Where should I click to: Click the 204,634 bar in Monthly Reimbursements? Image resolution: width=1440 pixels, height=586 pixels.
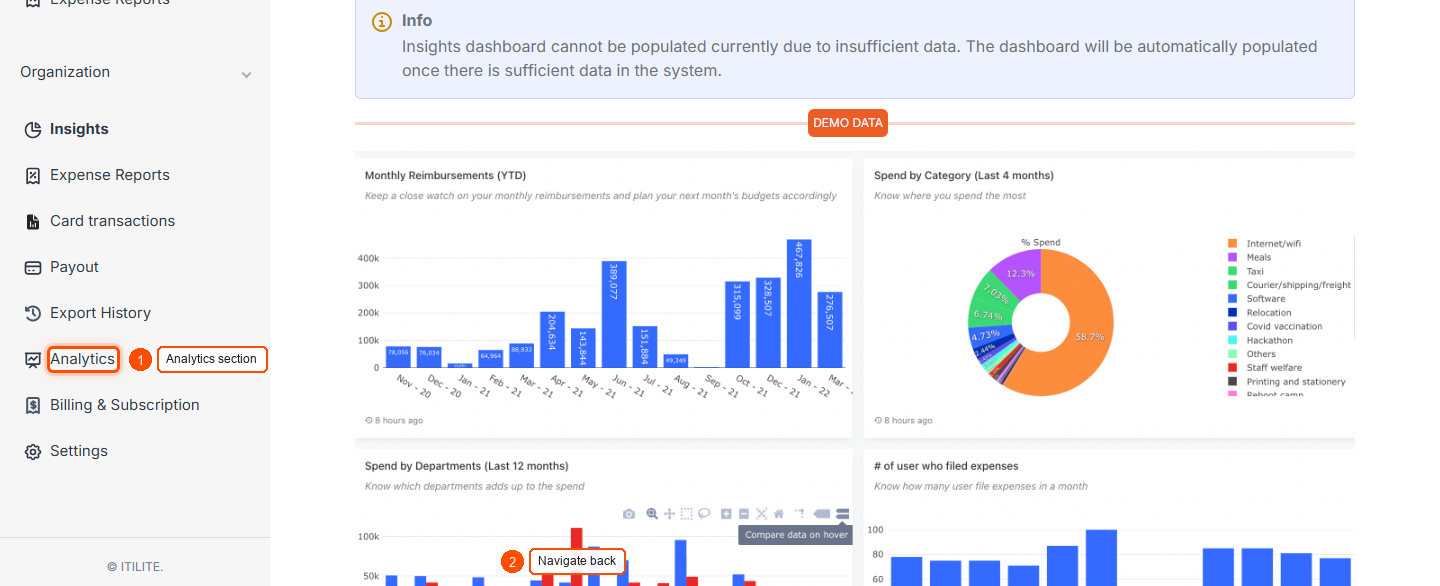[x=553, y=340]
